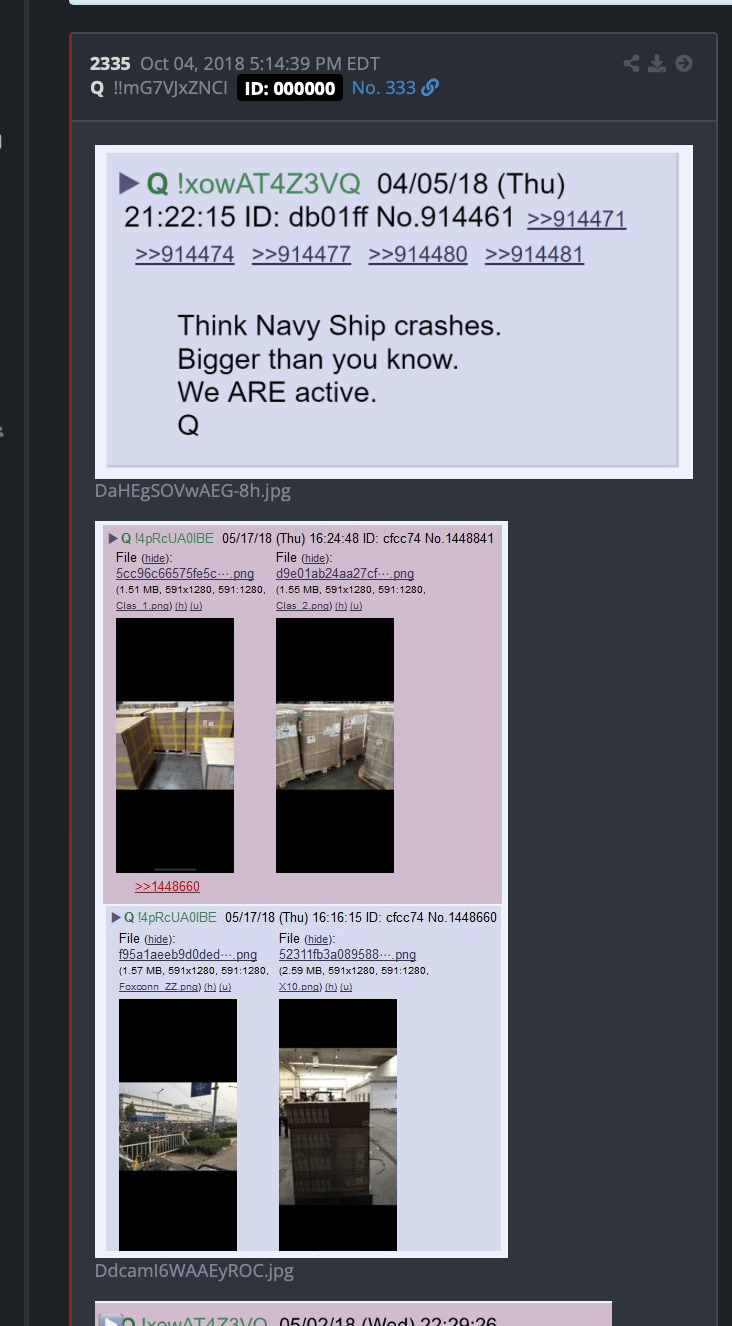The image size is (732, 1326).
Task: Click the post number 2335 heading
Action: [x=110, y=64]
